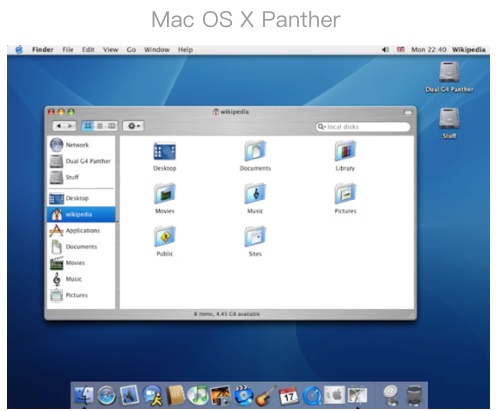Open iCal calendar dock icon
This screenshot has width=500, height=411.
(289, 396)
